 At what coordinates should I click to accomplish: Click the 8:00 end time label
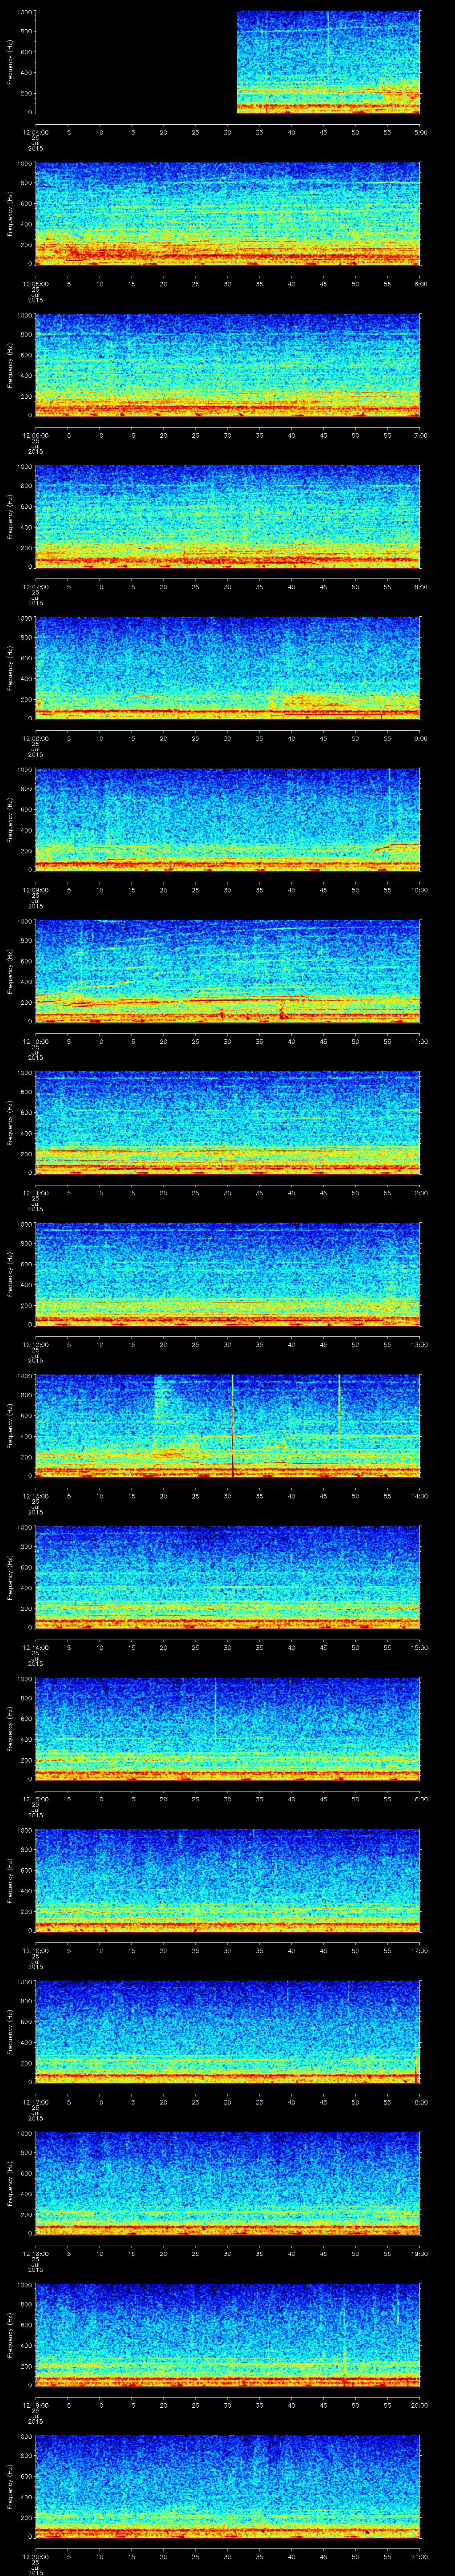(420, 587)
